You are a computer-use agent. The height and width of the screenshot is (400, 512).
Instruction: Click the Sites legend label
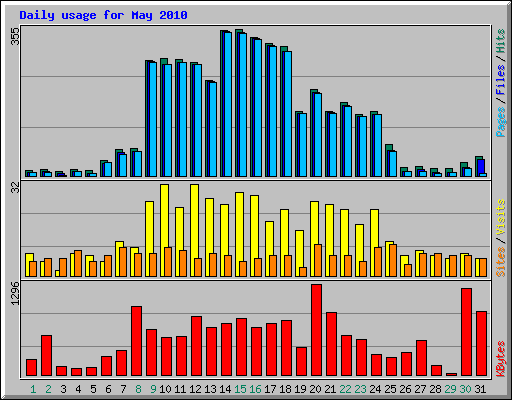coord(500,262)
